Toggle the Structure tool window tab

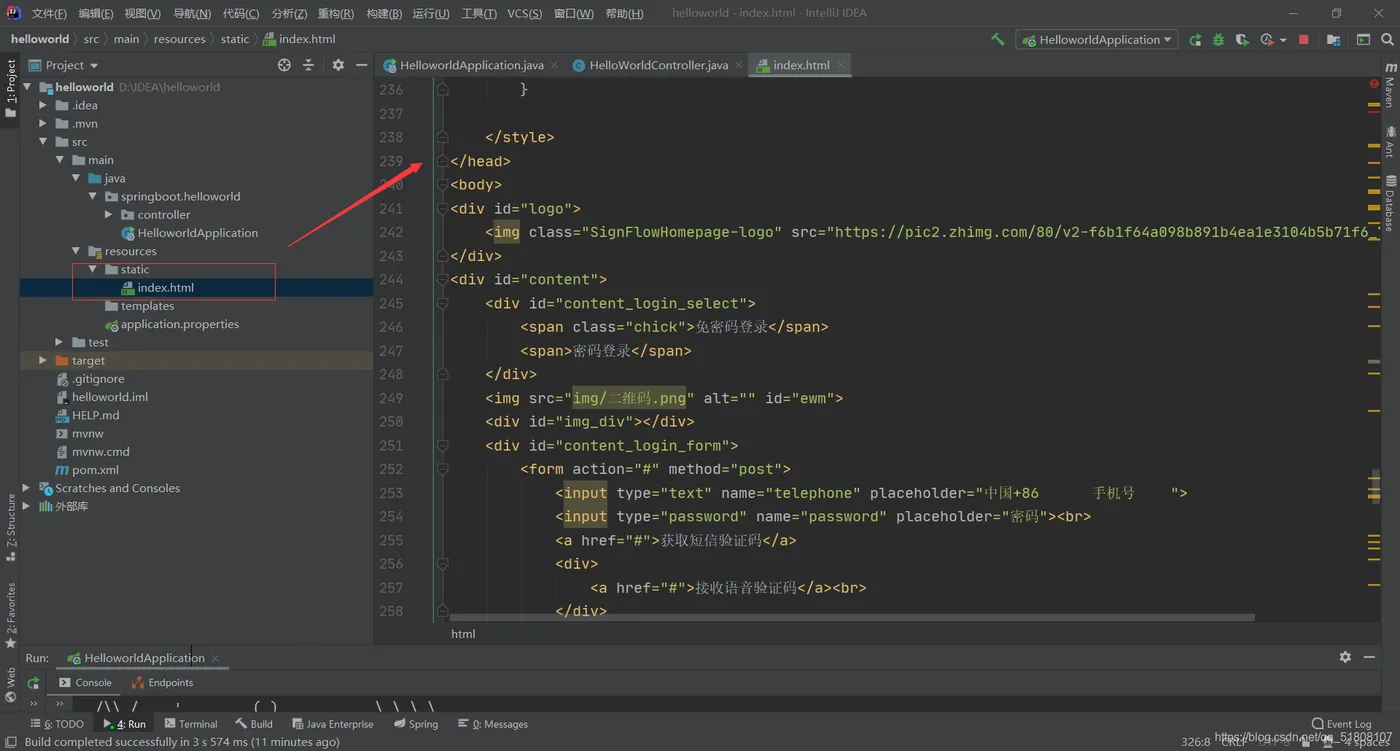[10, 527]
